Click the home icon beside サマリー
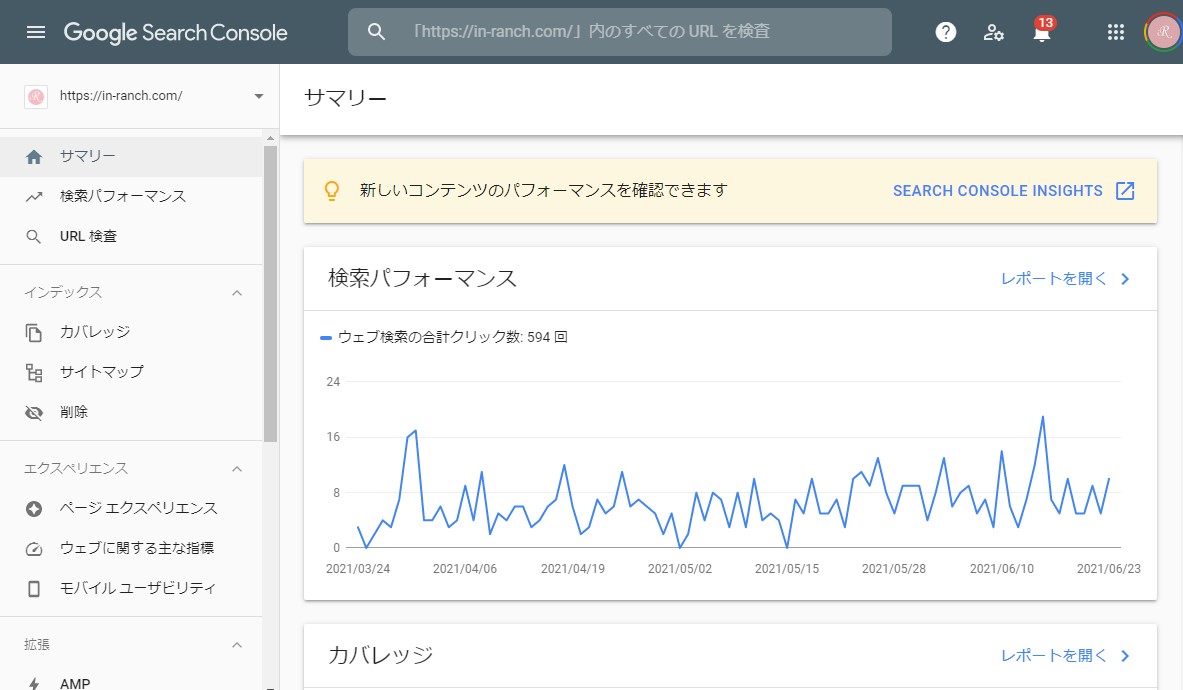1183x690 pixels. [34, 157]
